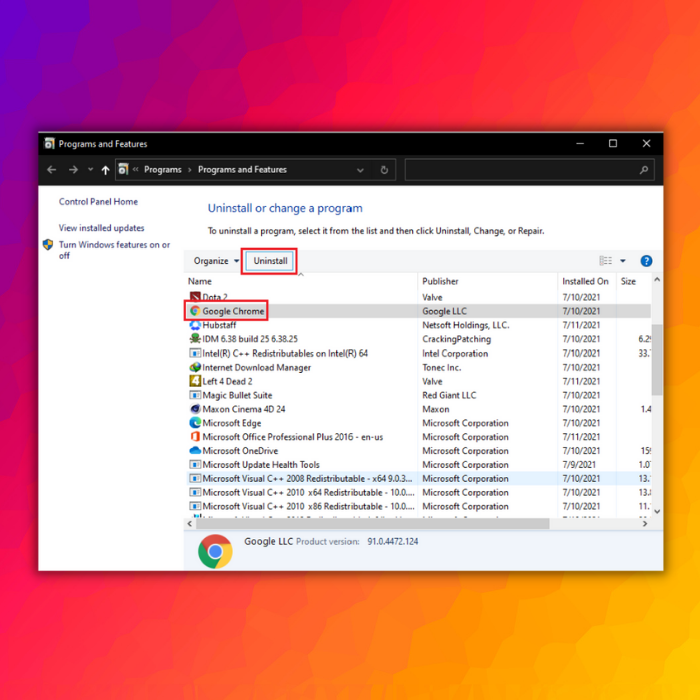The height and width of the screenshot is (700, 700).
Task: Click vertical scrollbar up arrow
Action: (657, 280)
